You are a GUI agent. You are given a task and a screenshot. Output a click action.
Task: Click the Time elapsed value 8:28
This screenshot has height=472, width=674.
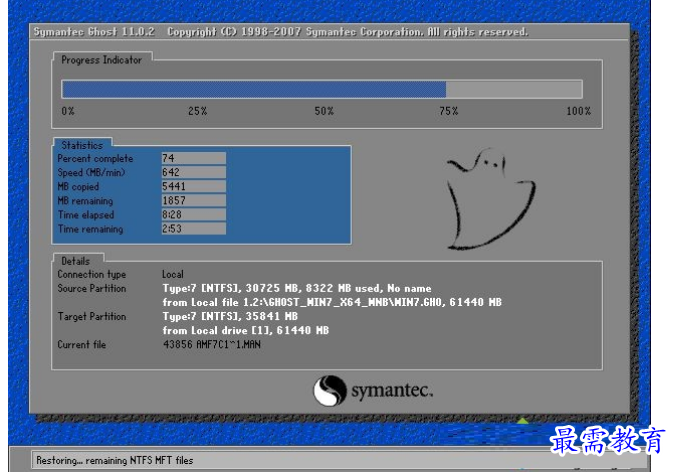193,215
